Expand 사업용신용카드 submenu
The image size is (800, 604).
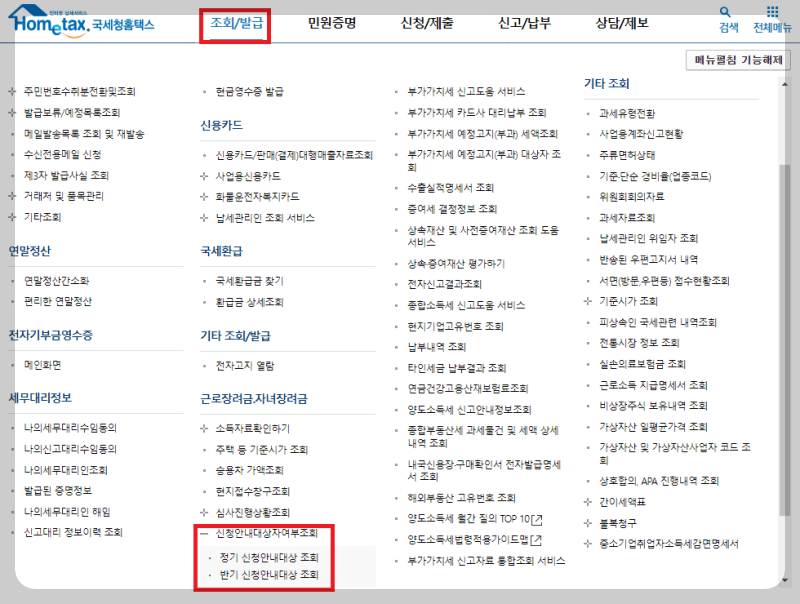click(x=204, y=176)
